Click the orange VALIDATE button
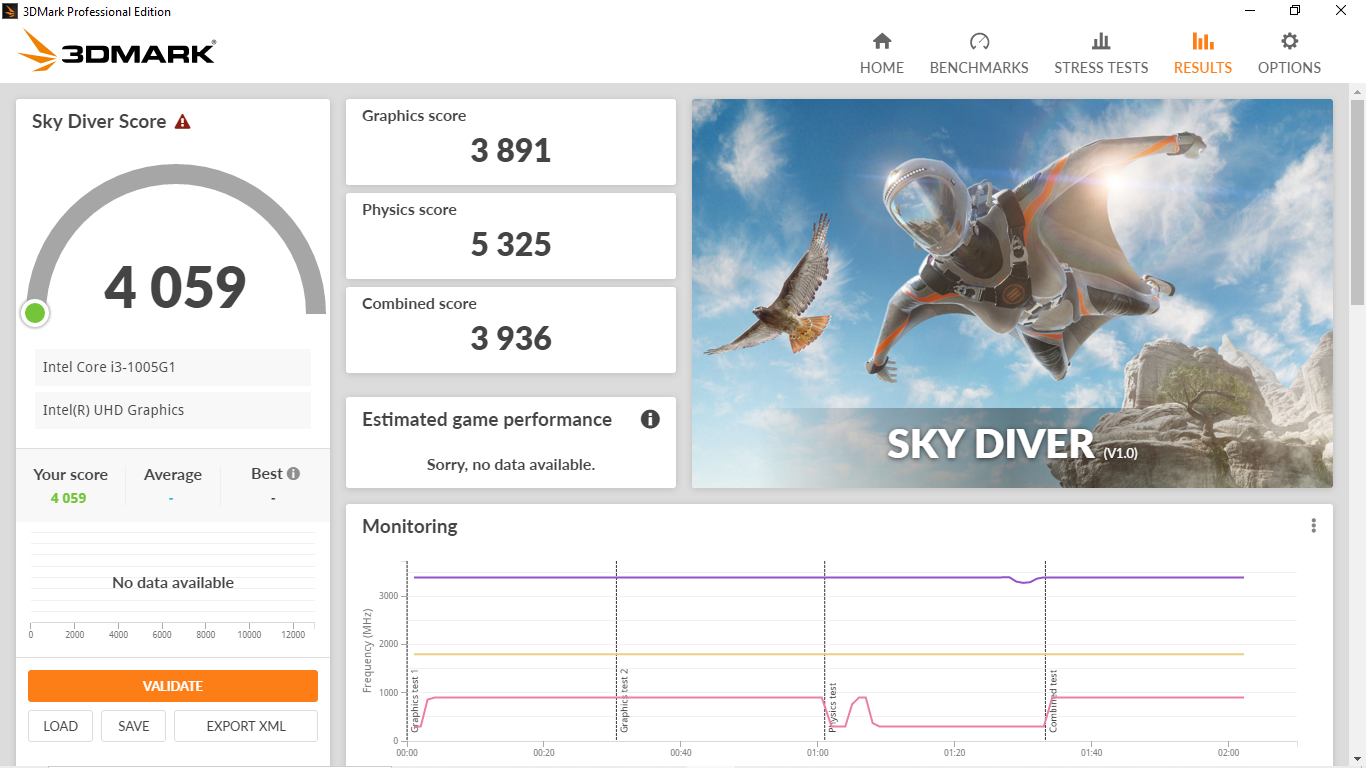 point(173,686)
